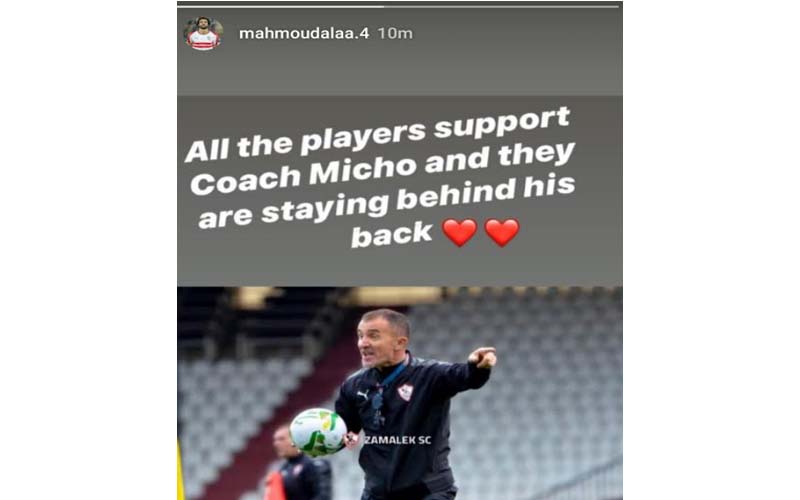Image resolution: width=800 pixels, height=500 pixels.
Task: Click the small crest beside ZAMALEK SC tag
Action: (352, 440)
